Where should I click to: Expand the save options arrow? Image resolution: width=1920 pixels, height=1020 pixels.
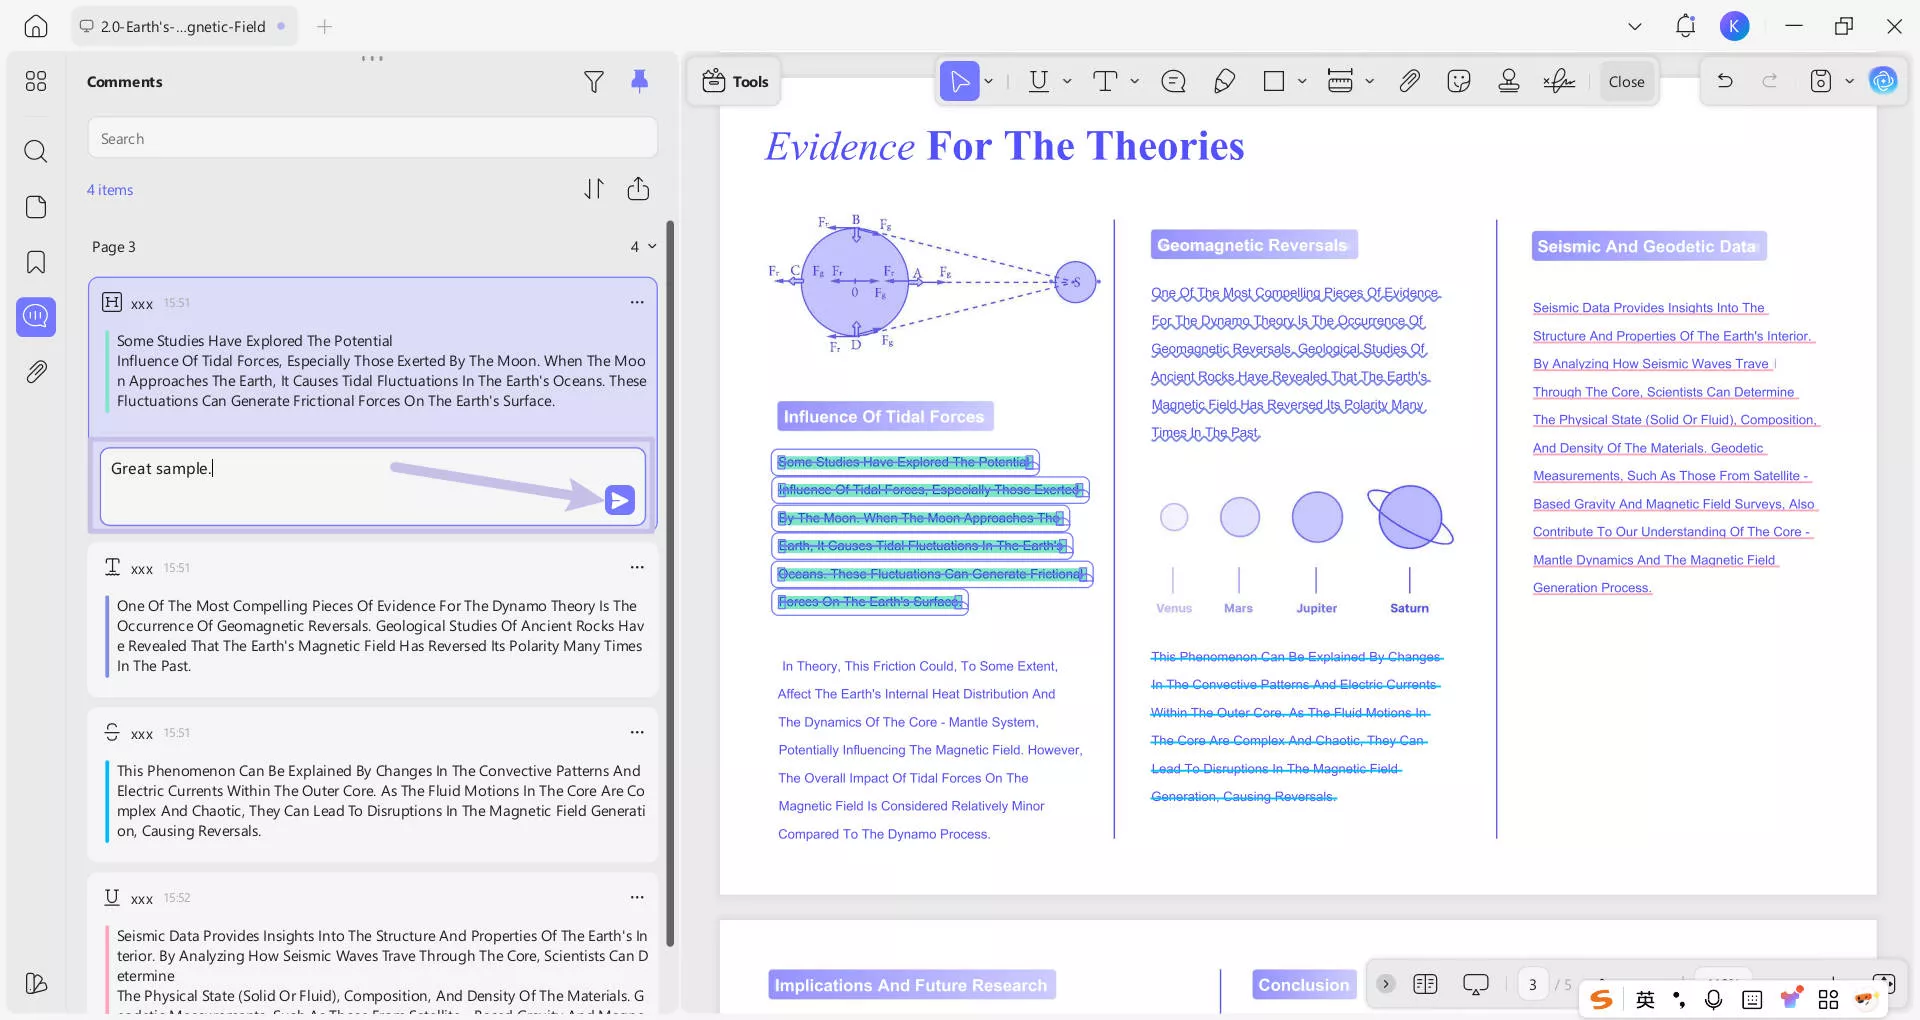pyautogui.click(x=1850, y=82)
